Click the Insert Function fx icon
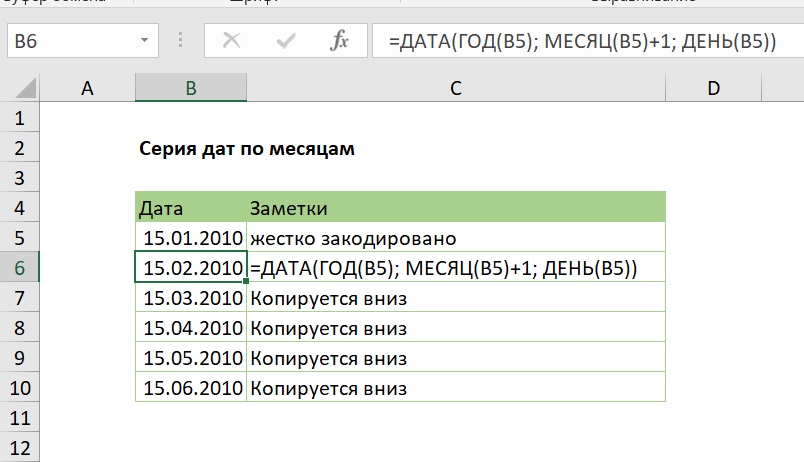The width and height of the screenshot is (804, 462). tap(339, 40)
